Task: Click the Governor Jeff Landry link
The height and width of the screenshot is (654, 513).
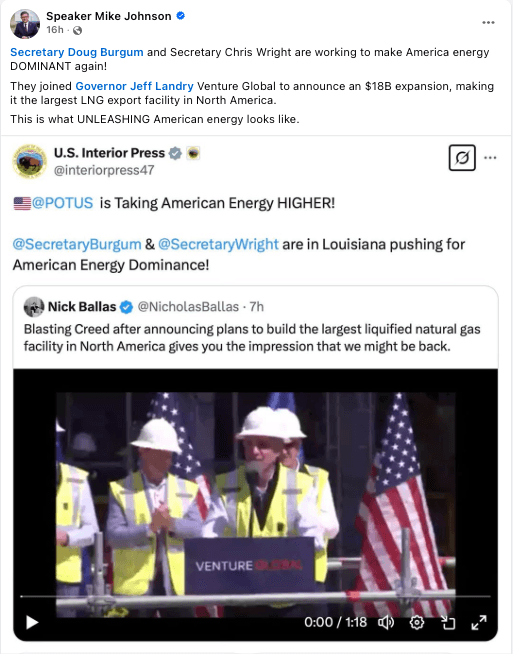Action: tap(134, 86)
